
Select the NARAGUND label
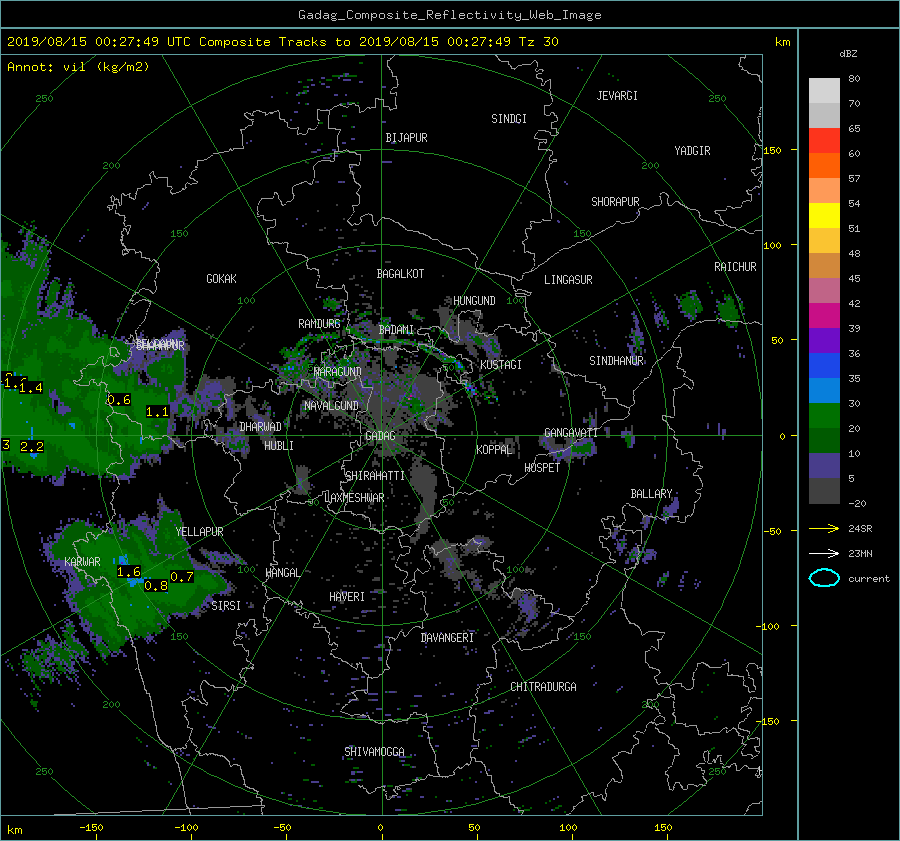[338, 371]
